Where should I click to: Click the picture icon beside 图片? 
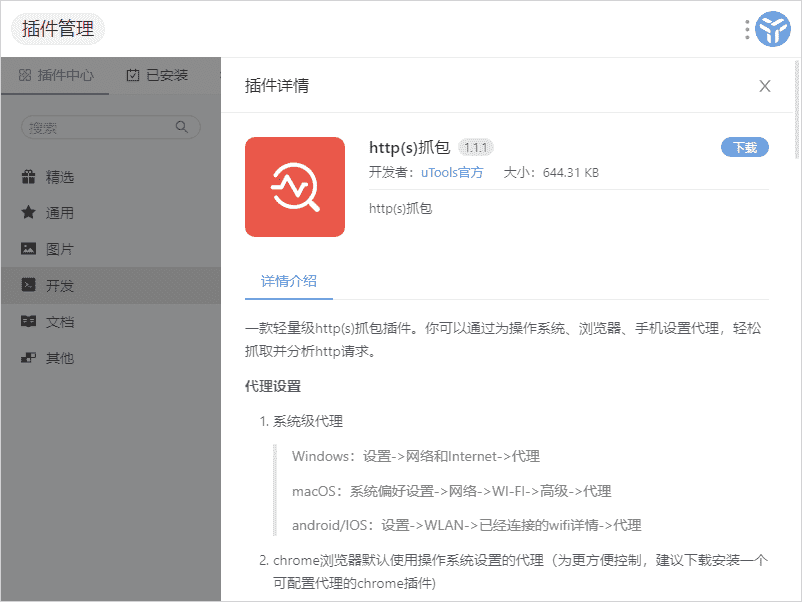[x=29, y=249]
